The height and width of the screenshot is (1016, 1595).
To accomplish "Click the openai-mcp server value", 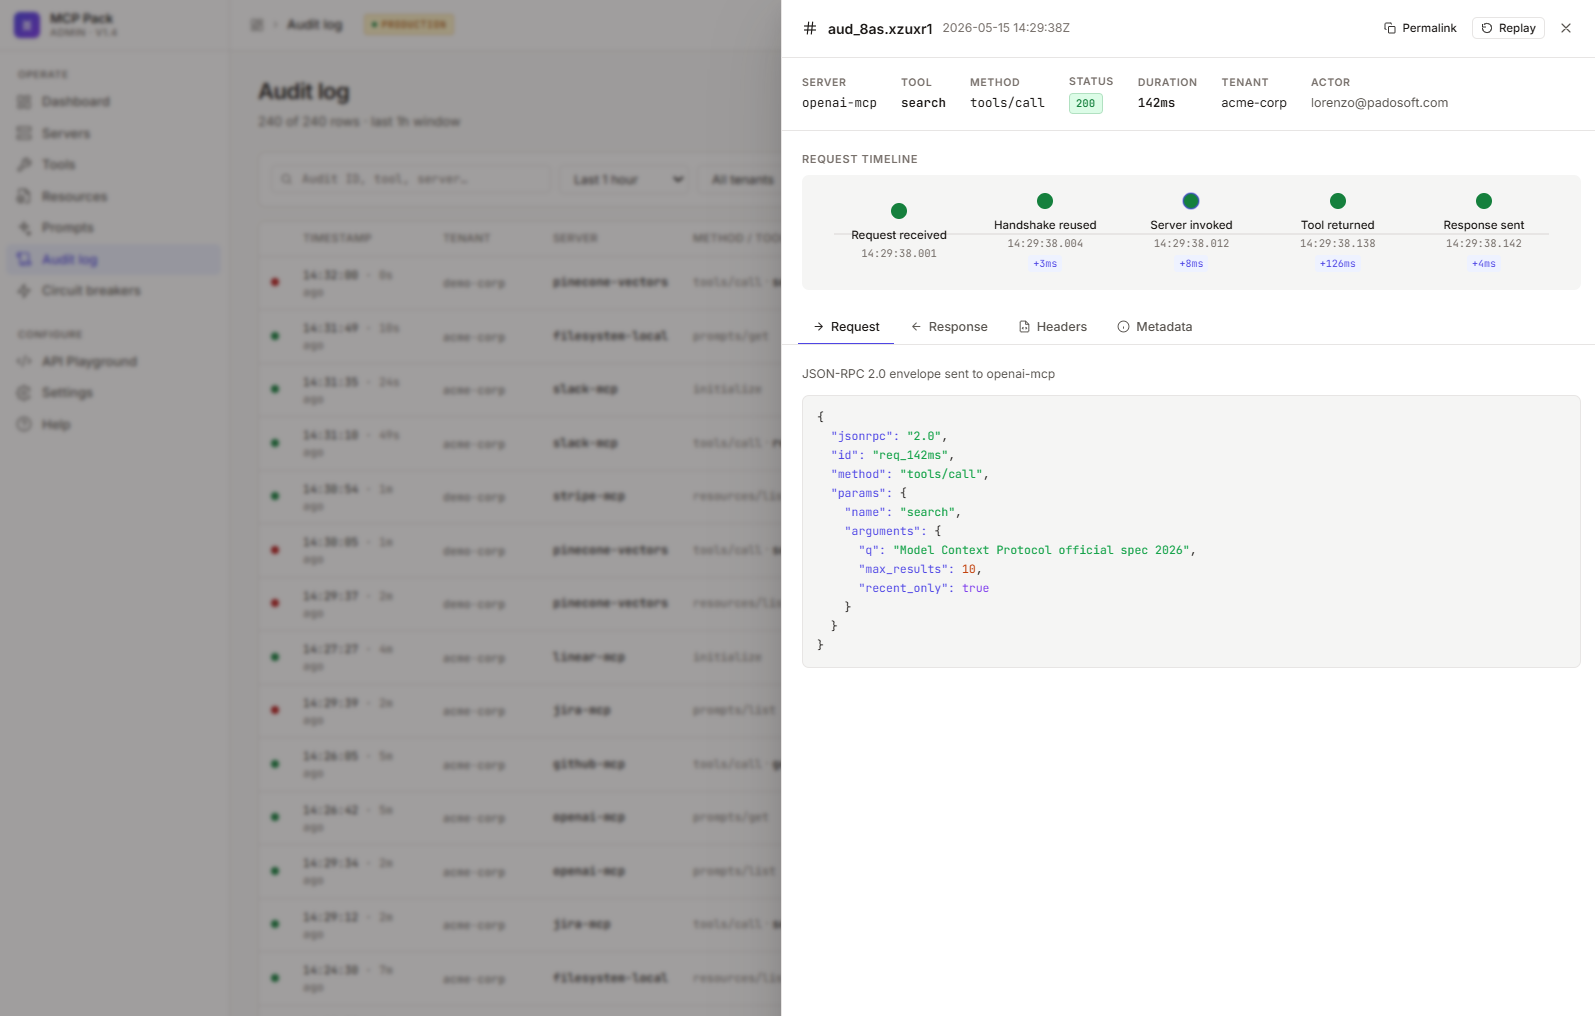I will click(839, 103).
